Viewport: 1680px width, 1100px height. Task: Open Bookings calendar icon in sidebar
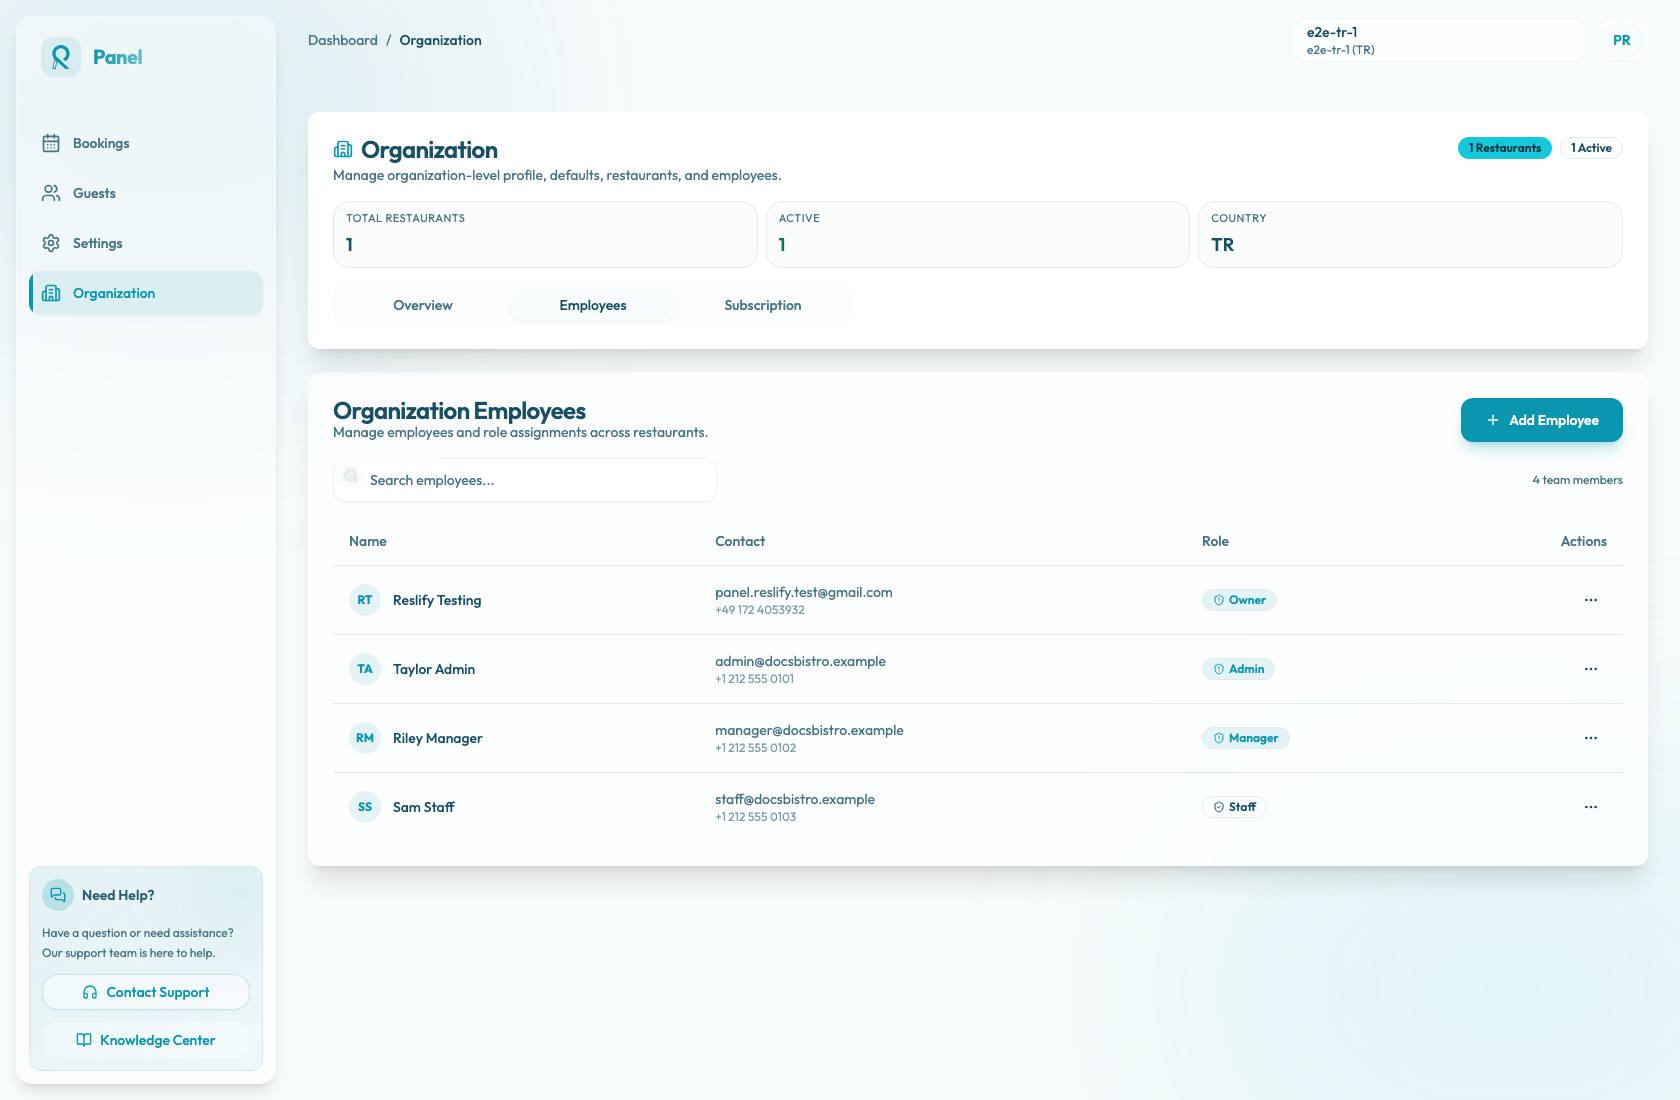(x=51, y=143)
